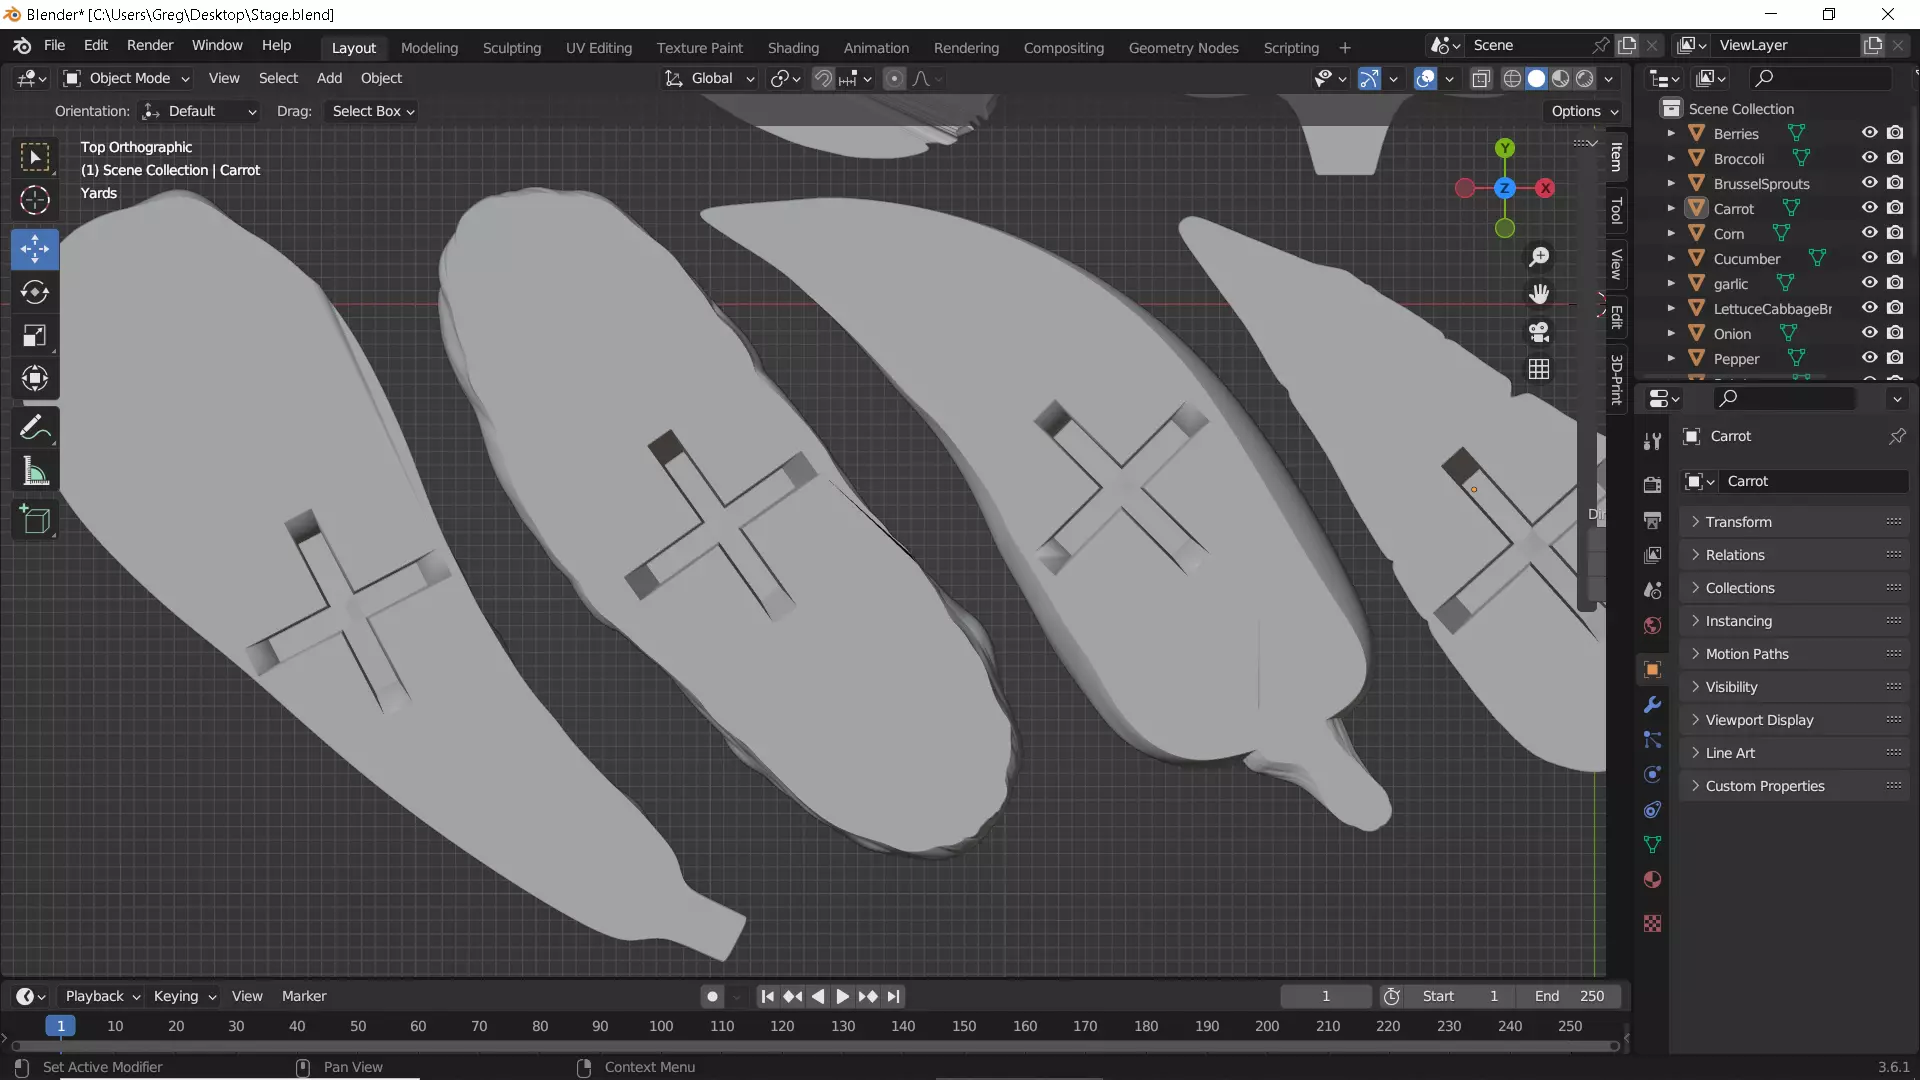Hide the Broccoli collection in viewport
The width and height of the screenshot is (1920, 1080).
tap(1869, 158)
